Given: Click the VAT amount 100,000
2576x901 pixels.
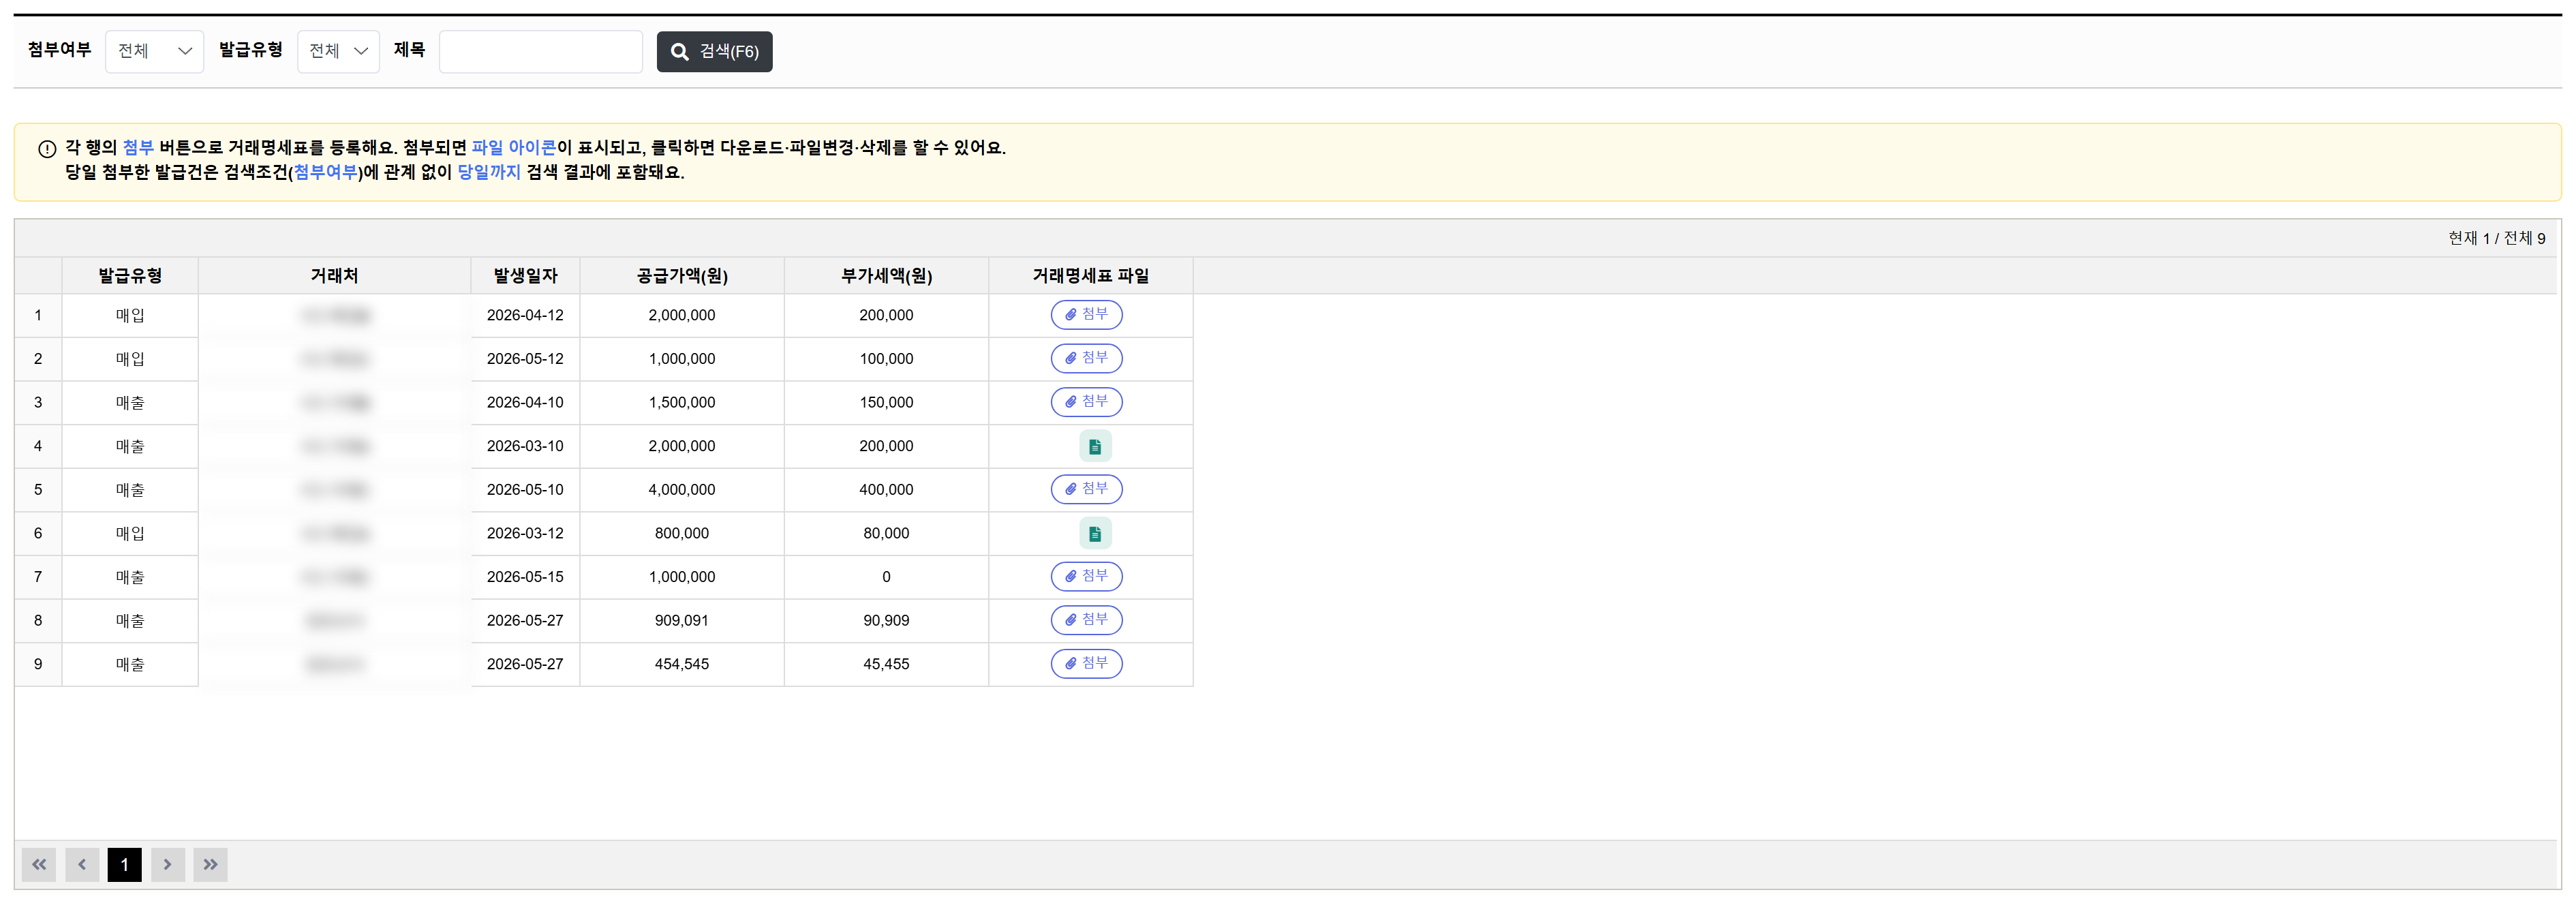Looking at the screenshot, I should 886,358.
